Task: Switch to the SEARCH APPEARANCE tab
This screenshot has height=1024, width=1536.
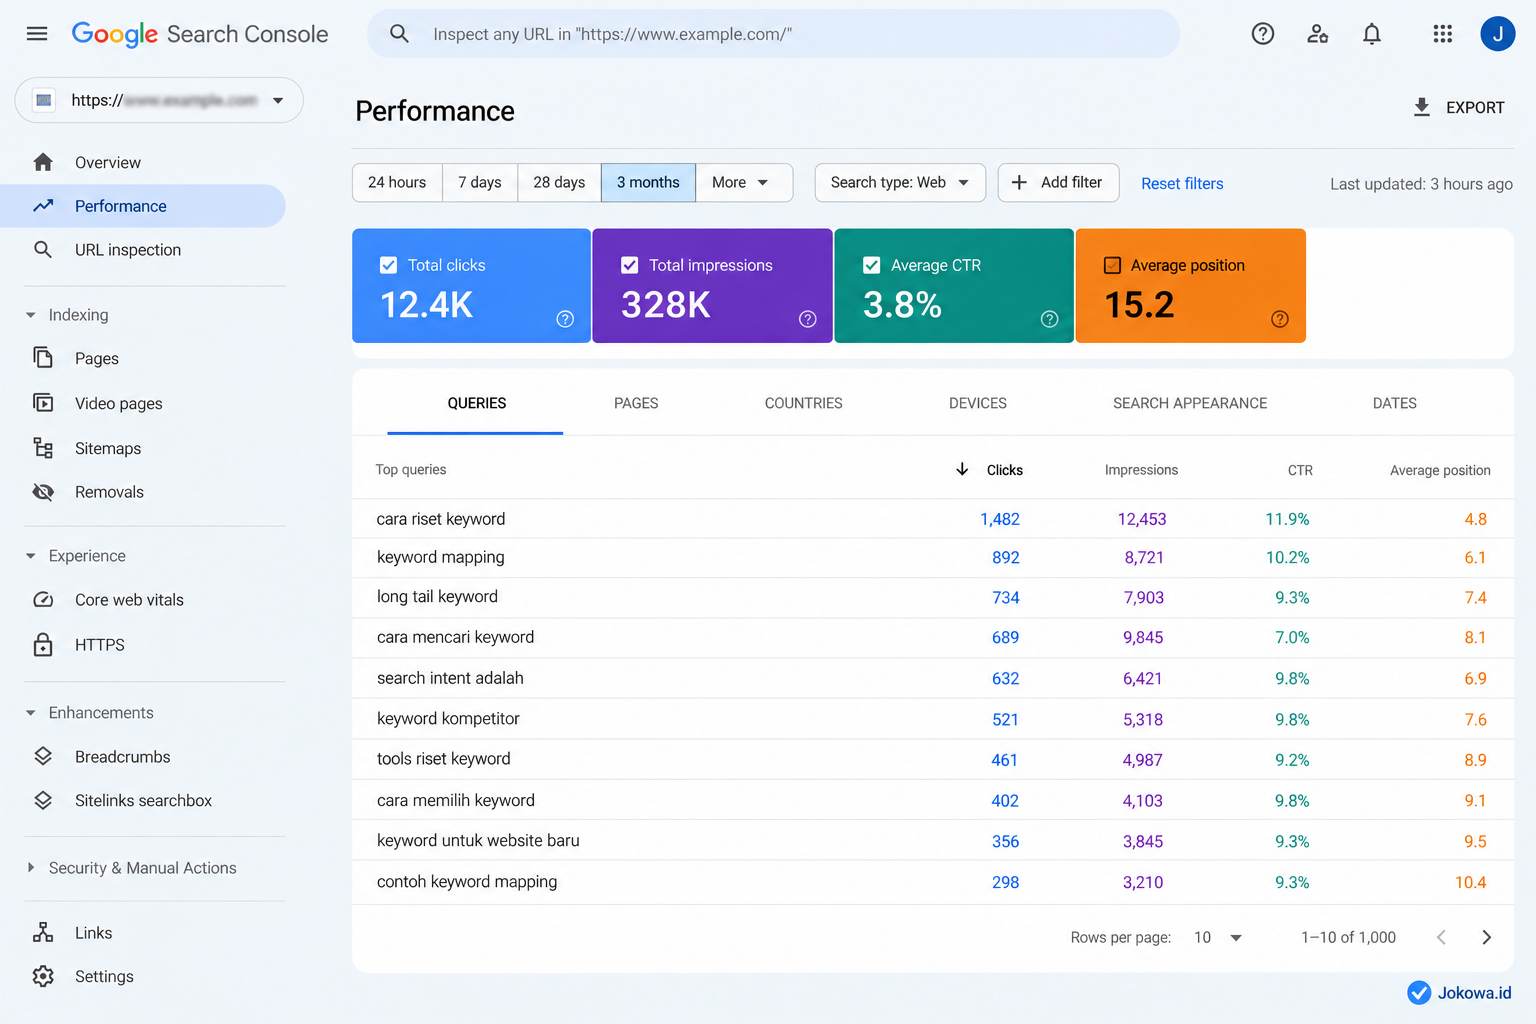Action: click(x=1190, y=403)
